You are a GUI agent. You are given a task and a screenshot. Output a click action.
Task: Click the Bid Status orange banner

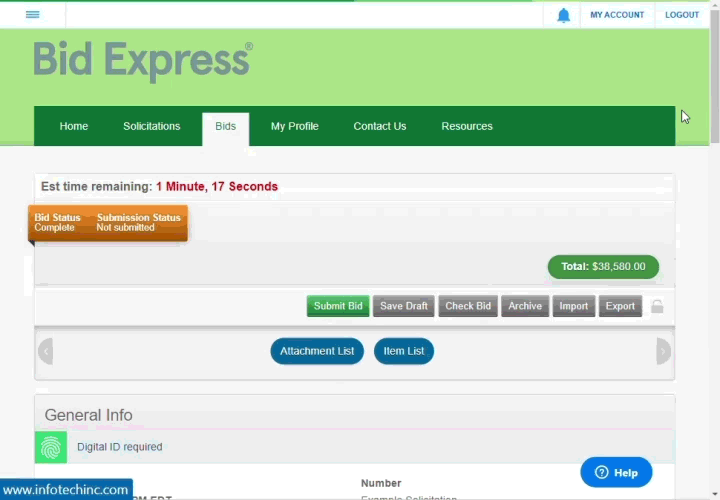(x=108, y=223)
